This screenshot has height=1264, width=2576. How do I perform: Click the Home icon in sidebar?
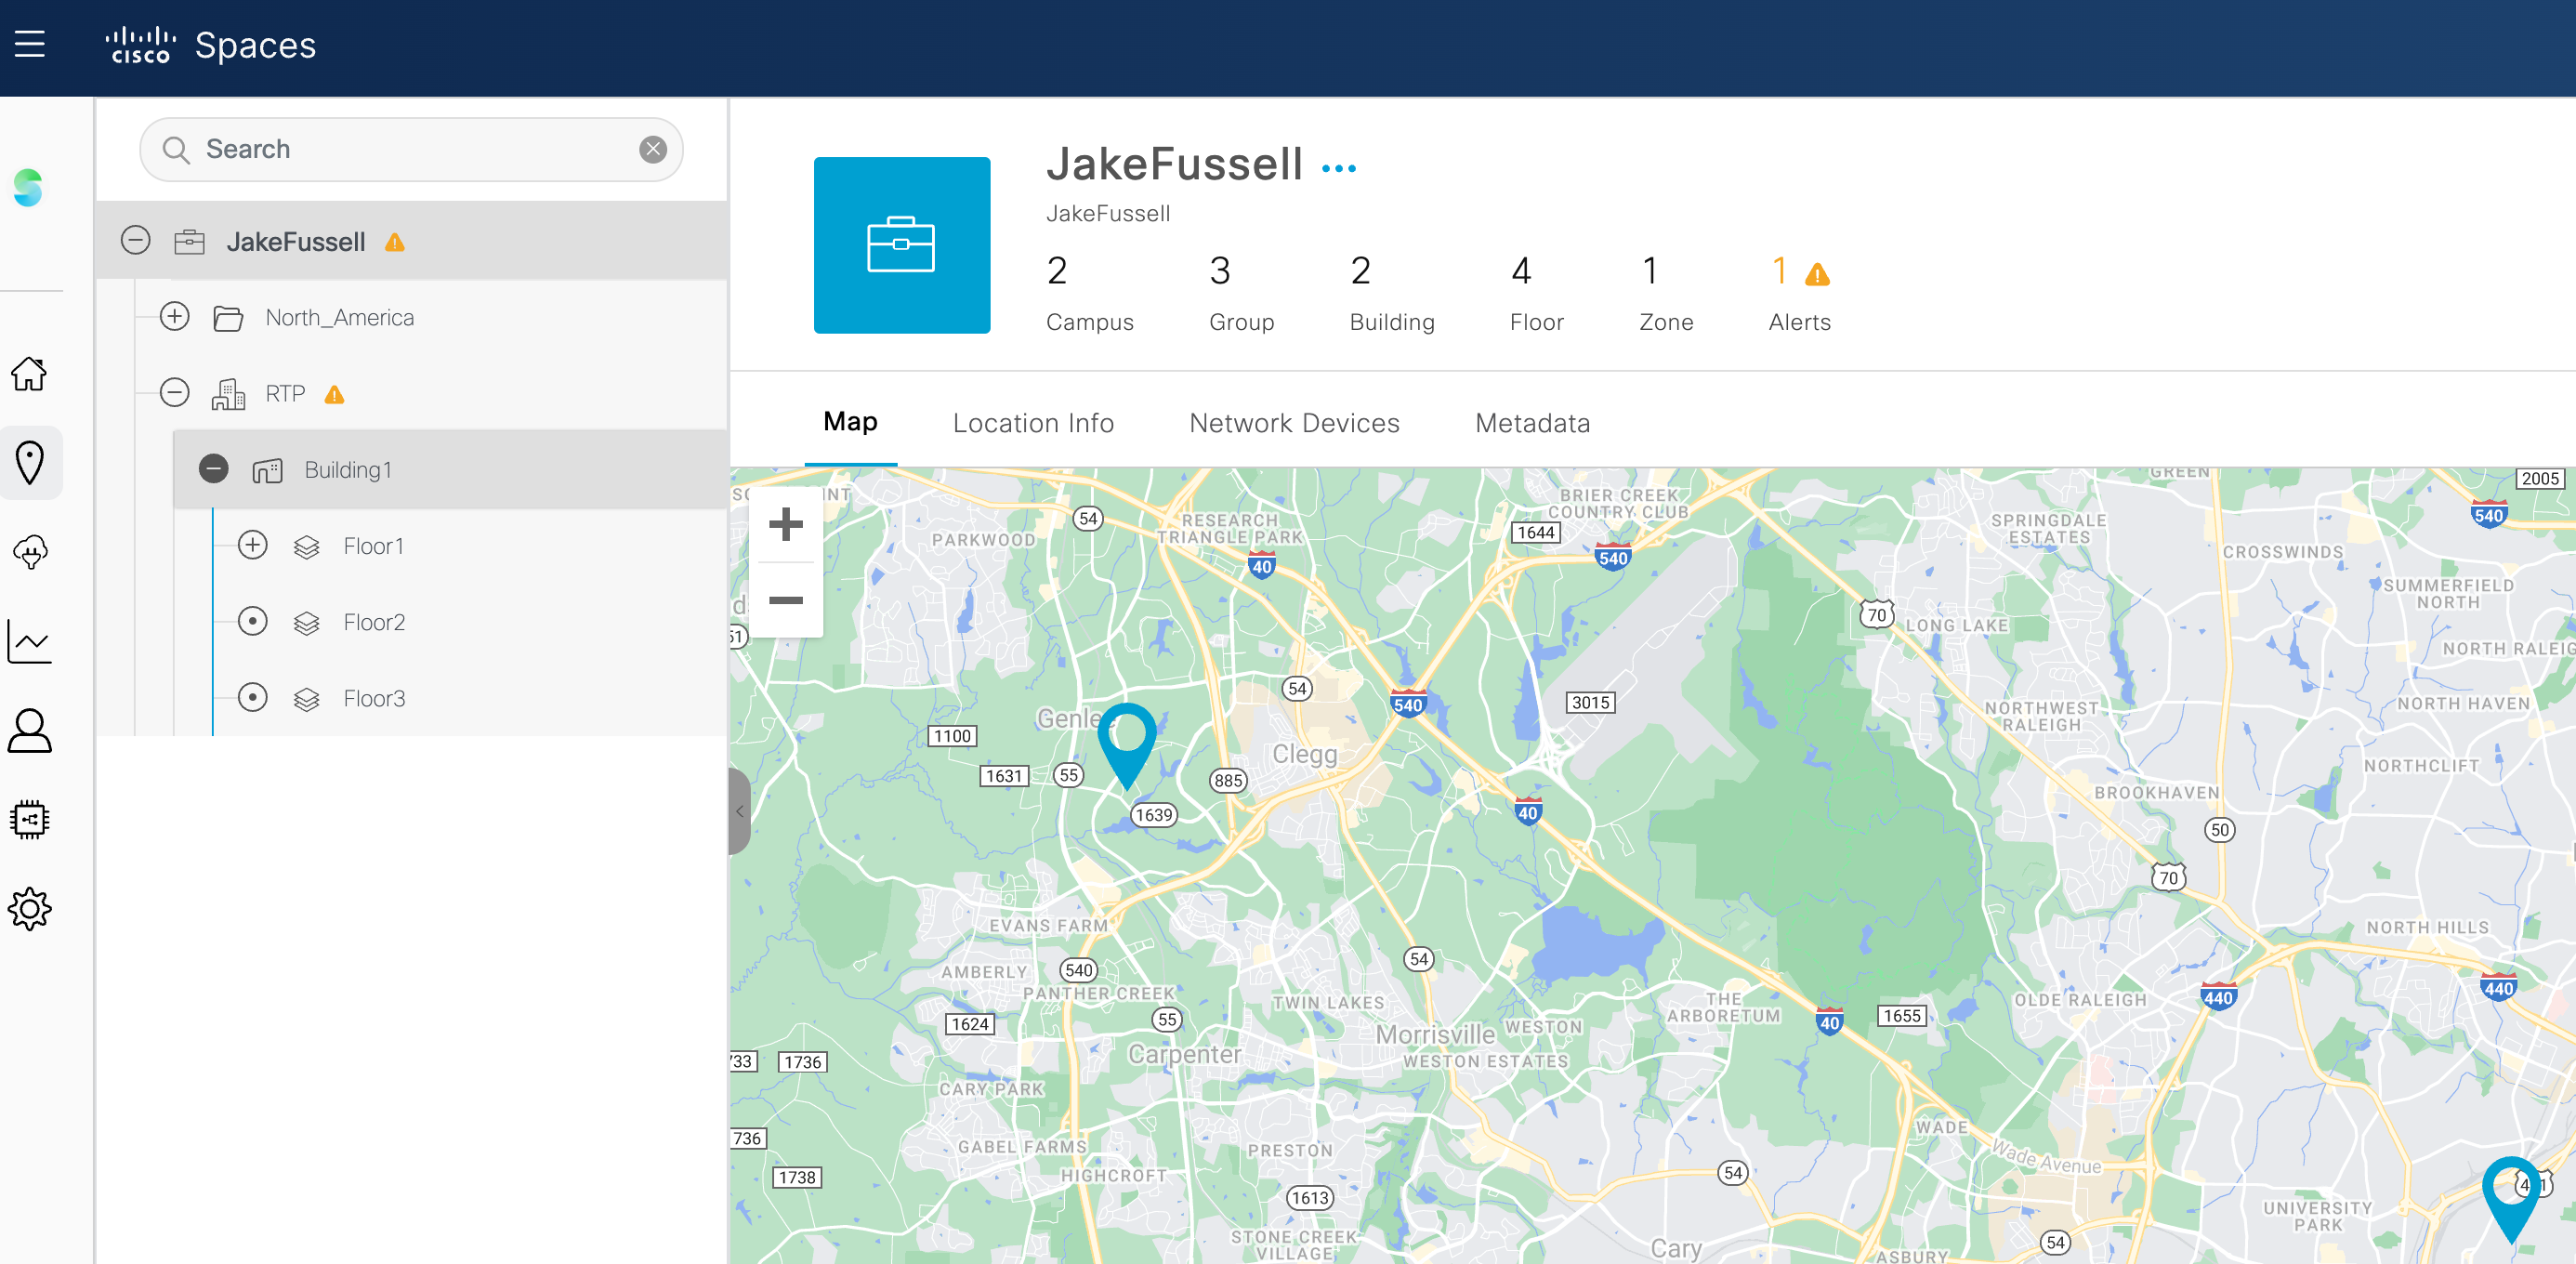coord(30,374)
